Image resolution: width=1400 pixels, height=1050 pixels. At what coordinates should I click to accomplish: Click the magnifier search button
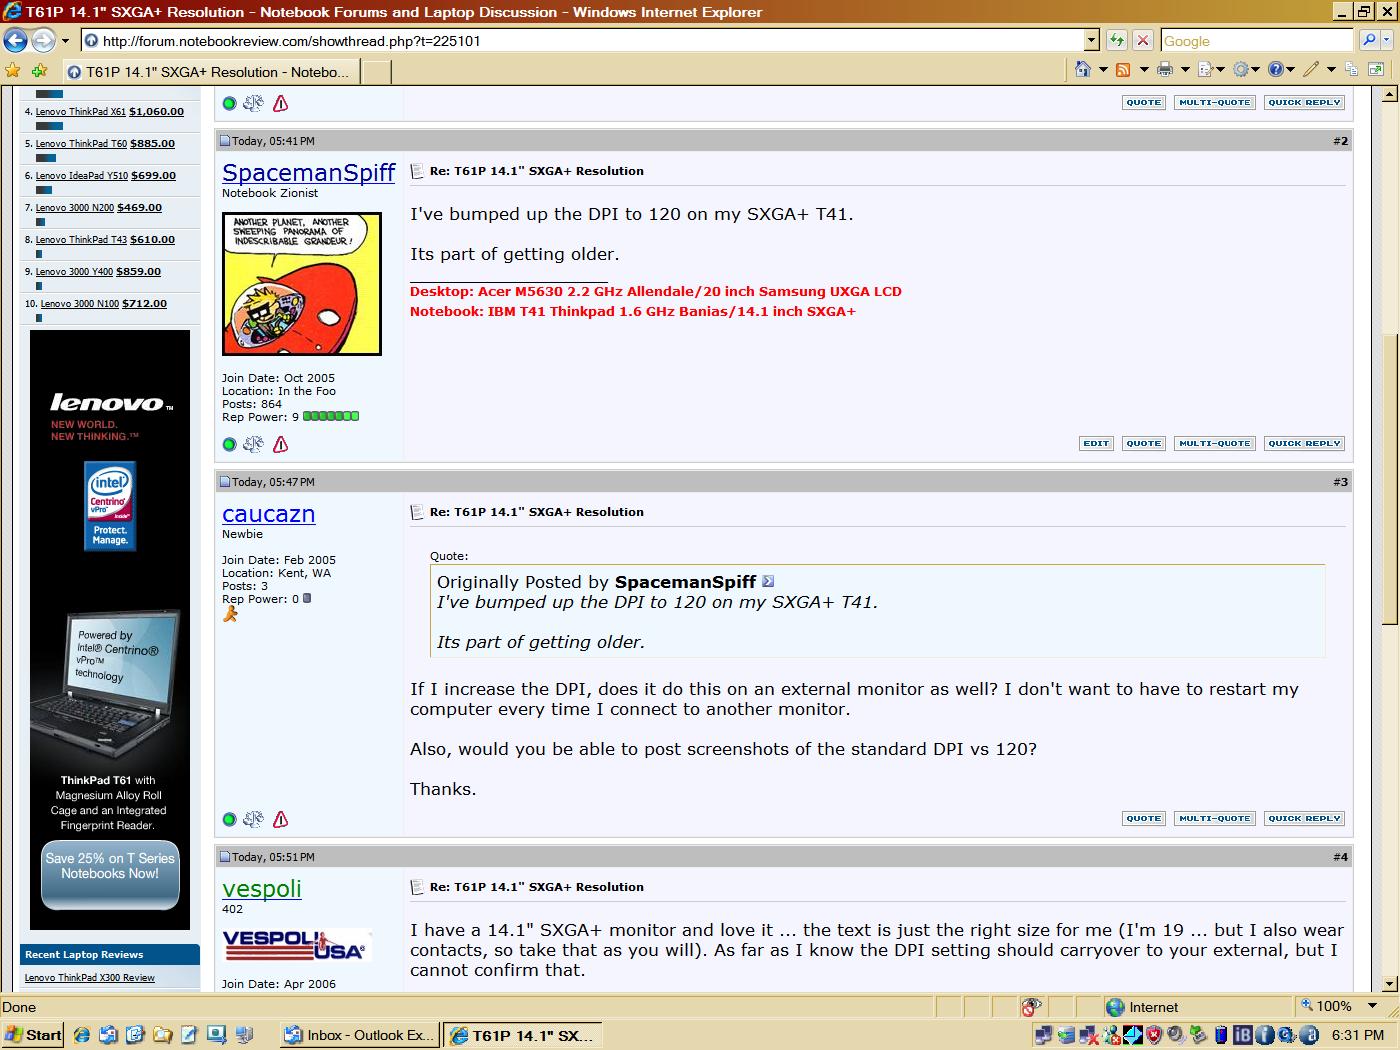pos(1368,41)
